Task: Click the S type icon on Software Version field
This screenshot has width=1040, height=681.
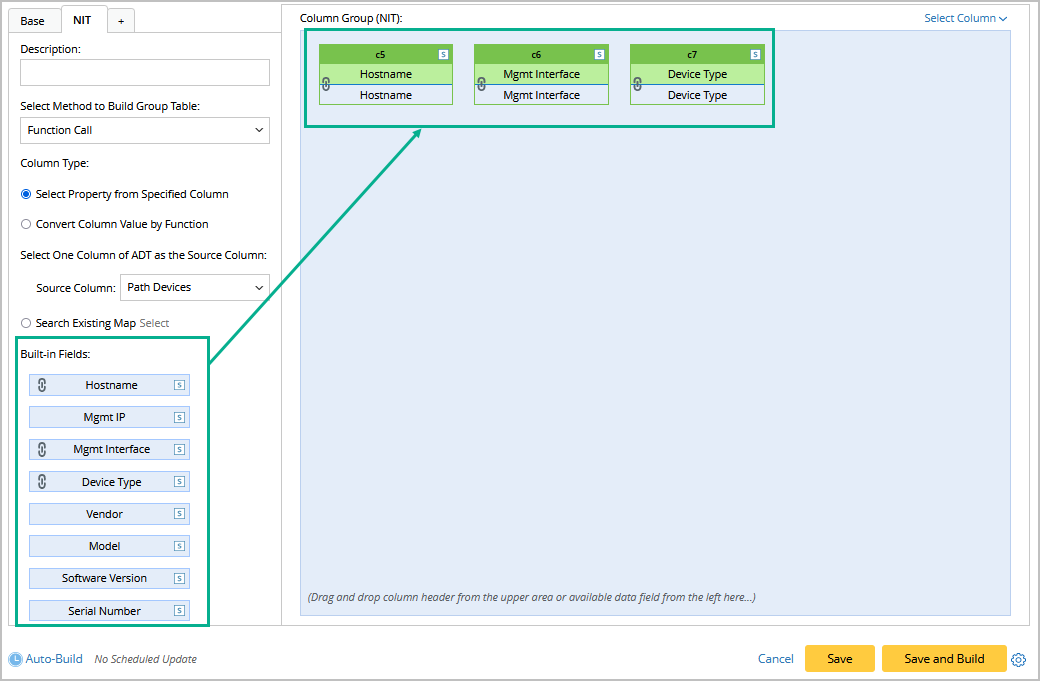Action: pos(179,579)
